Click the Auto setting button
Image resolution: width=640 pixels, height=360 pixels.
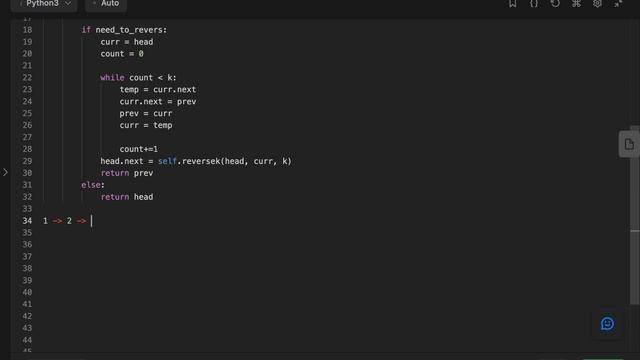[x=106, y=4]
